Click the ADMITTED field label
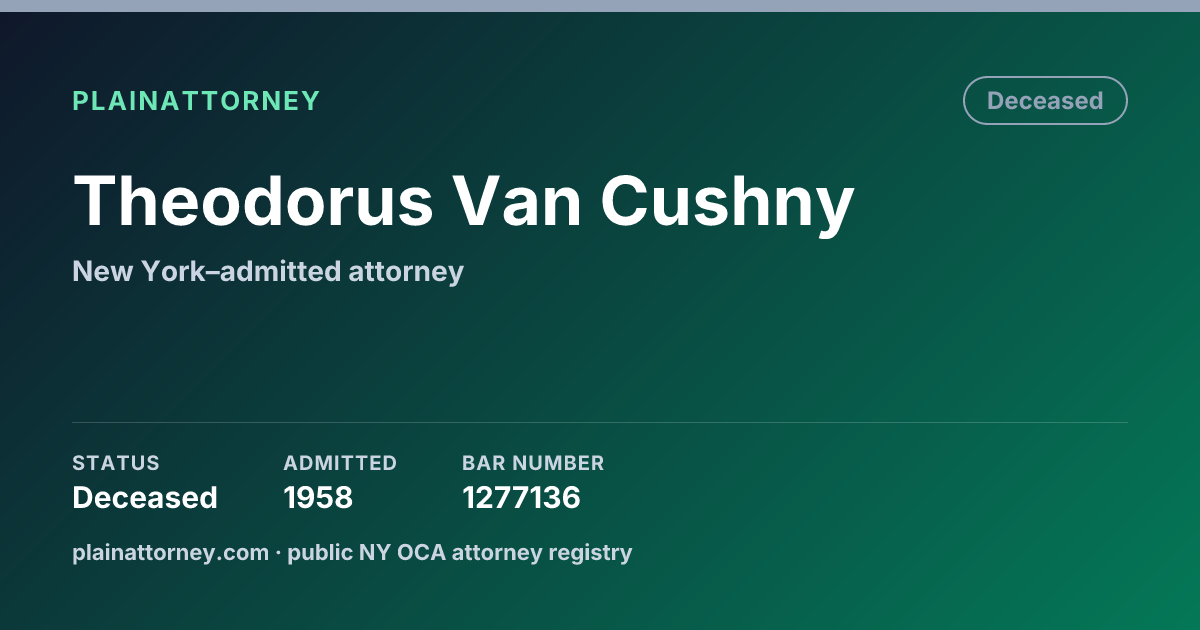Screen dimensions: 1200x630 point(340,463)
